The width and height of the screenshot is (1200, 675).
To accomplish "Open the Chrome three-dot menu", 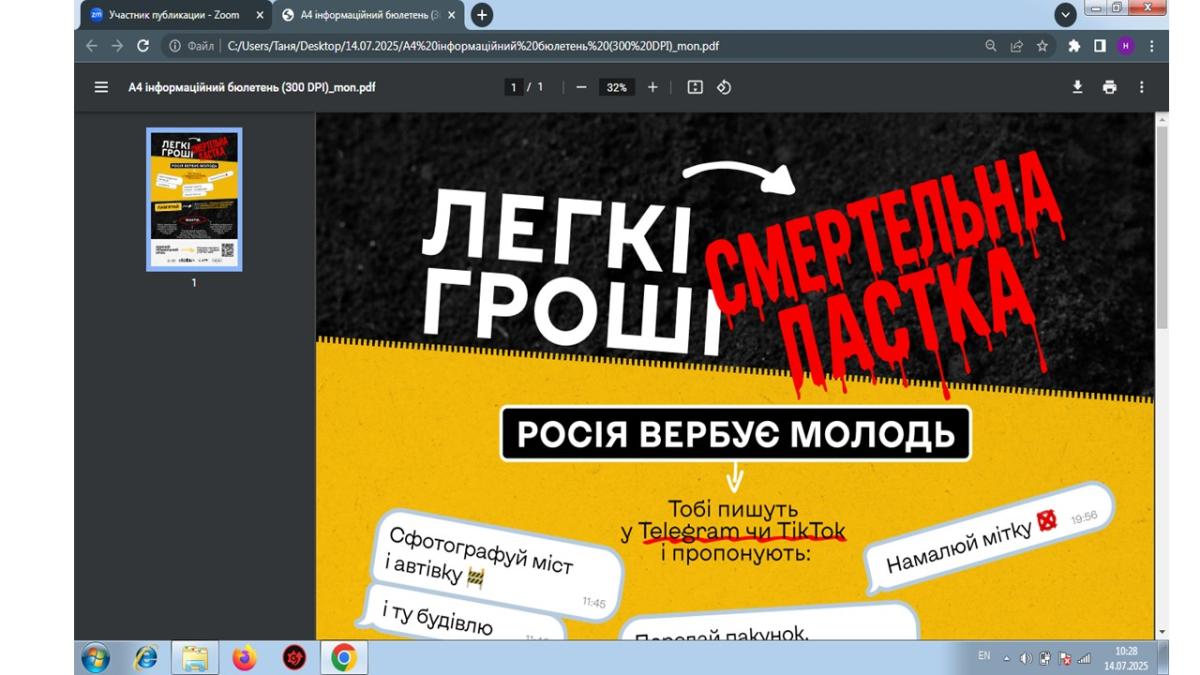I will point(1152,46).
